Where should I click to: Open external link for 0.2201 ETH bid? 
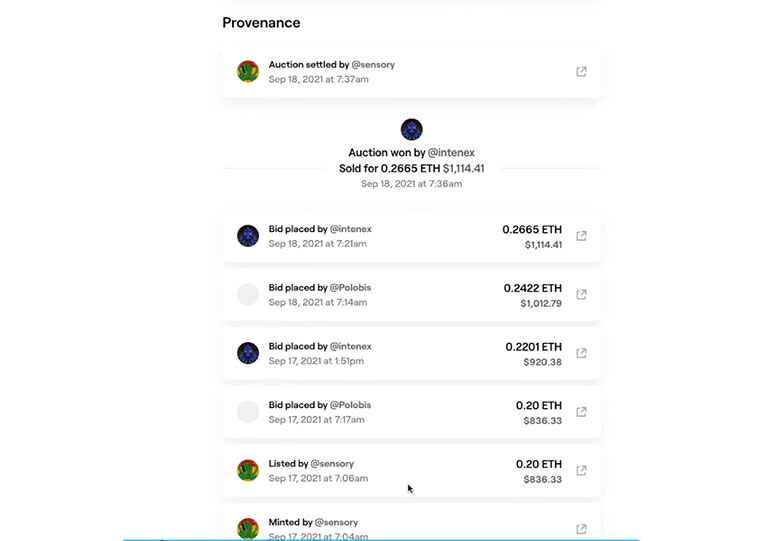[581, 353]
